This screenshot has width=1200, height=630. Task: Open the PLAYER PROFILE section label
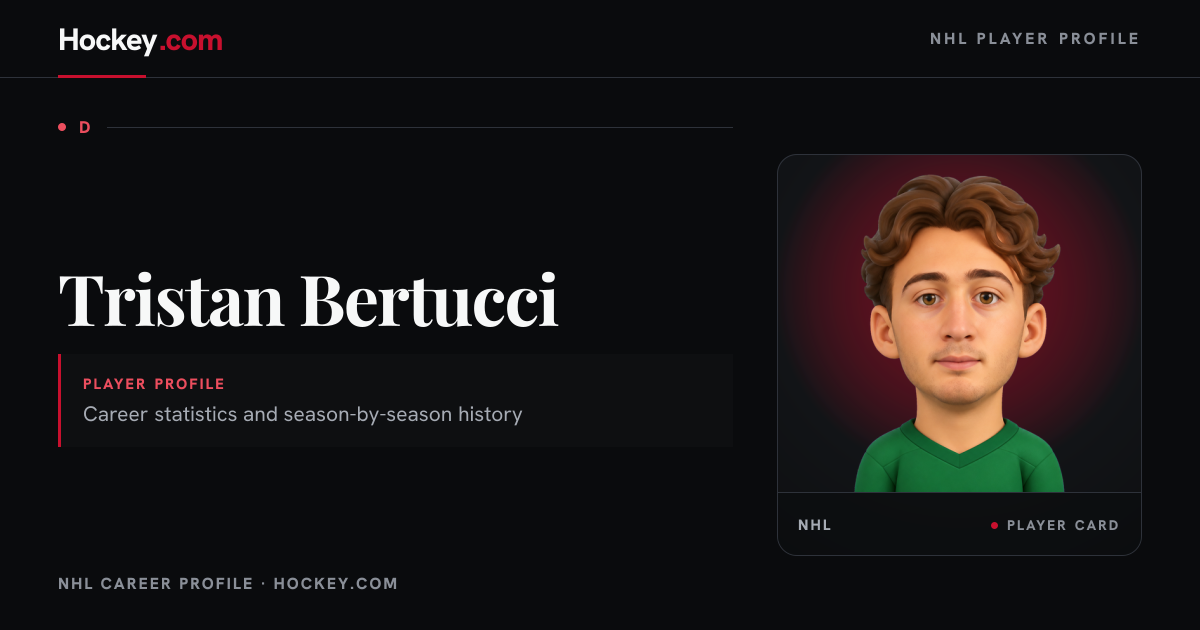pos(154,384)
